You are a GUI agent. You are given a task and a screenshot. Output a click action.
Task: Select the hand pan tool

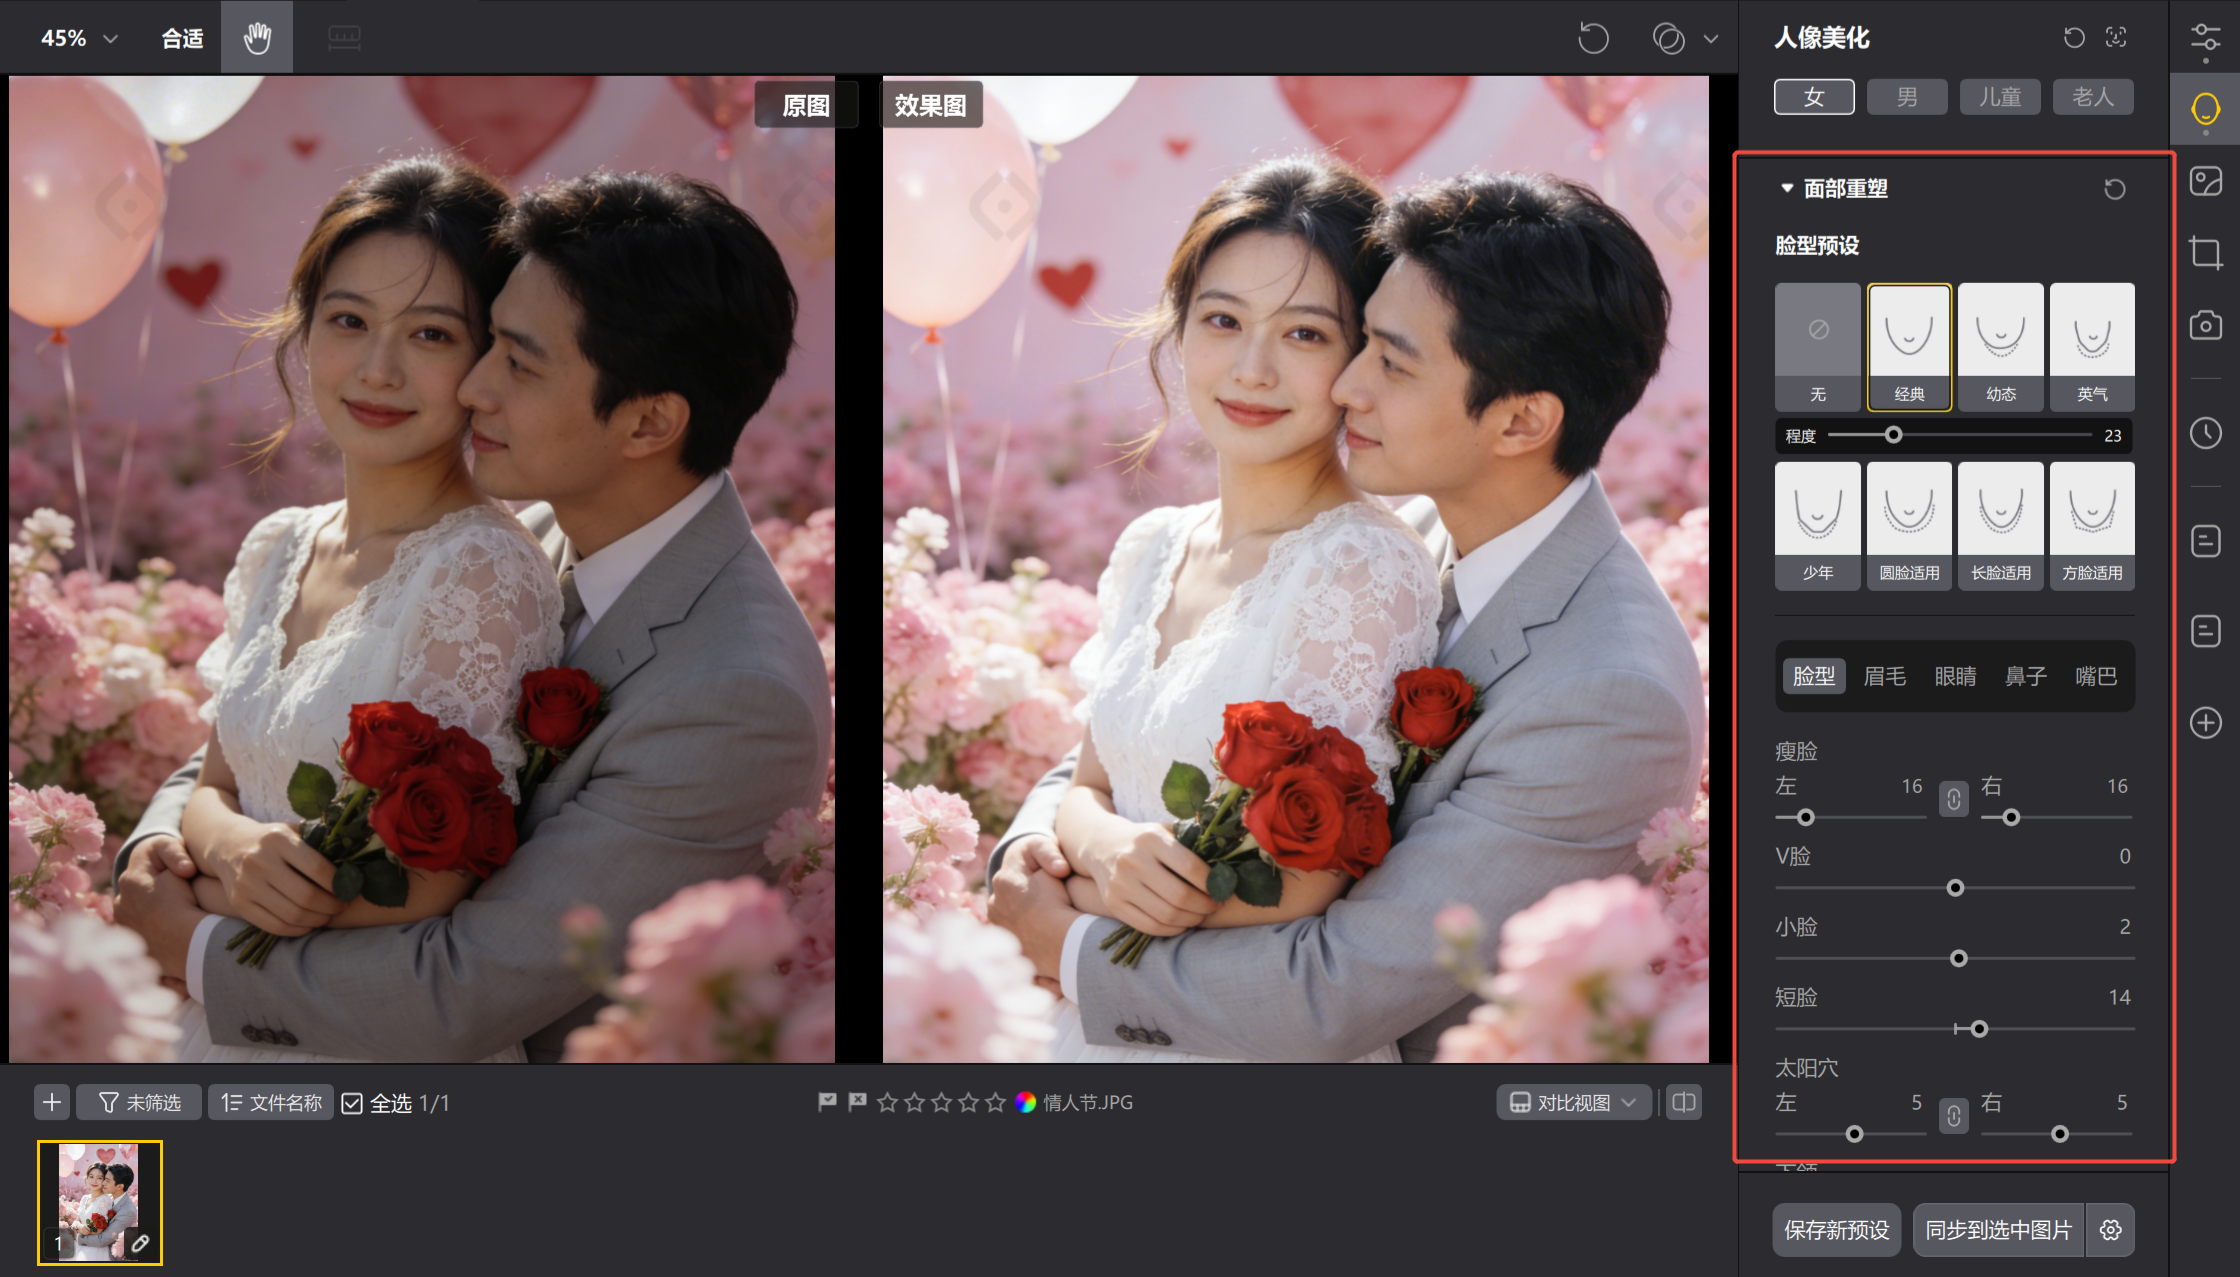[257, 38]
